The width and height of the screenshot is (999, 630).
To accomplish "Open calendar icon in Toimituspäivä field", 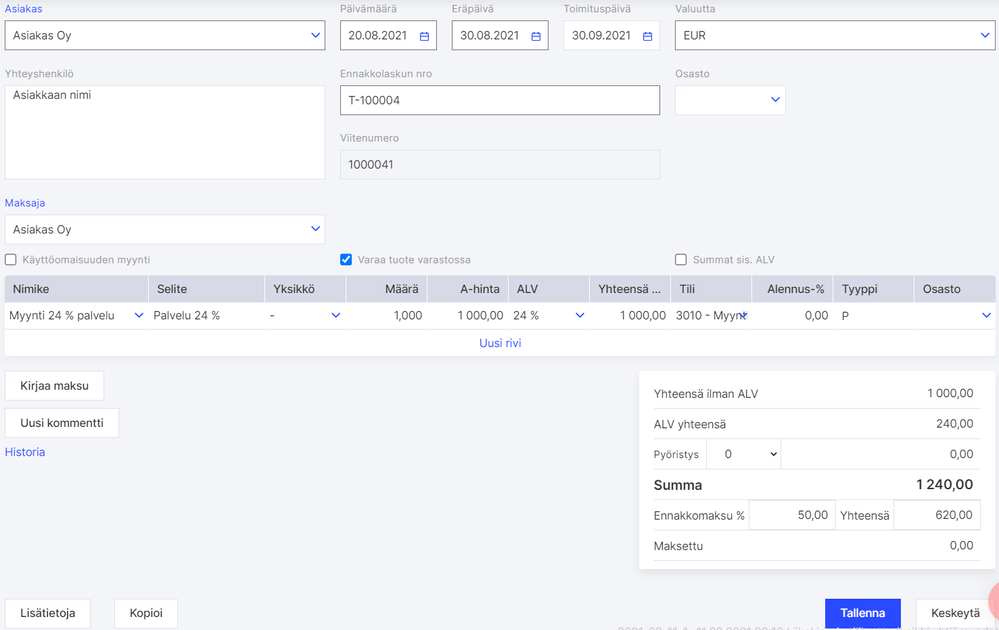I will (x=647, y=36).
